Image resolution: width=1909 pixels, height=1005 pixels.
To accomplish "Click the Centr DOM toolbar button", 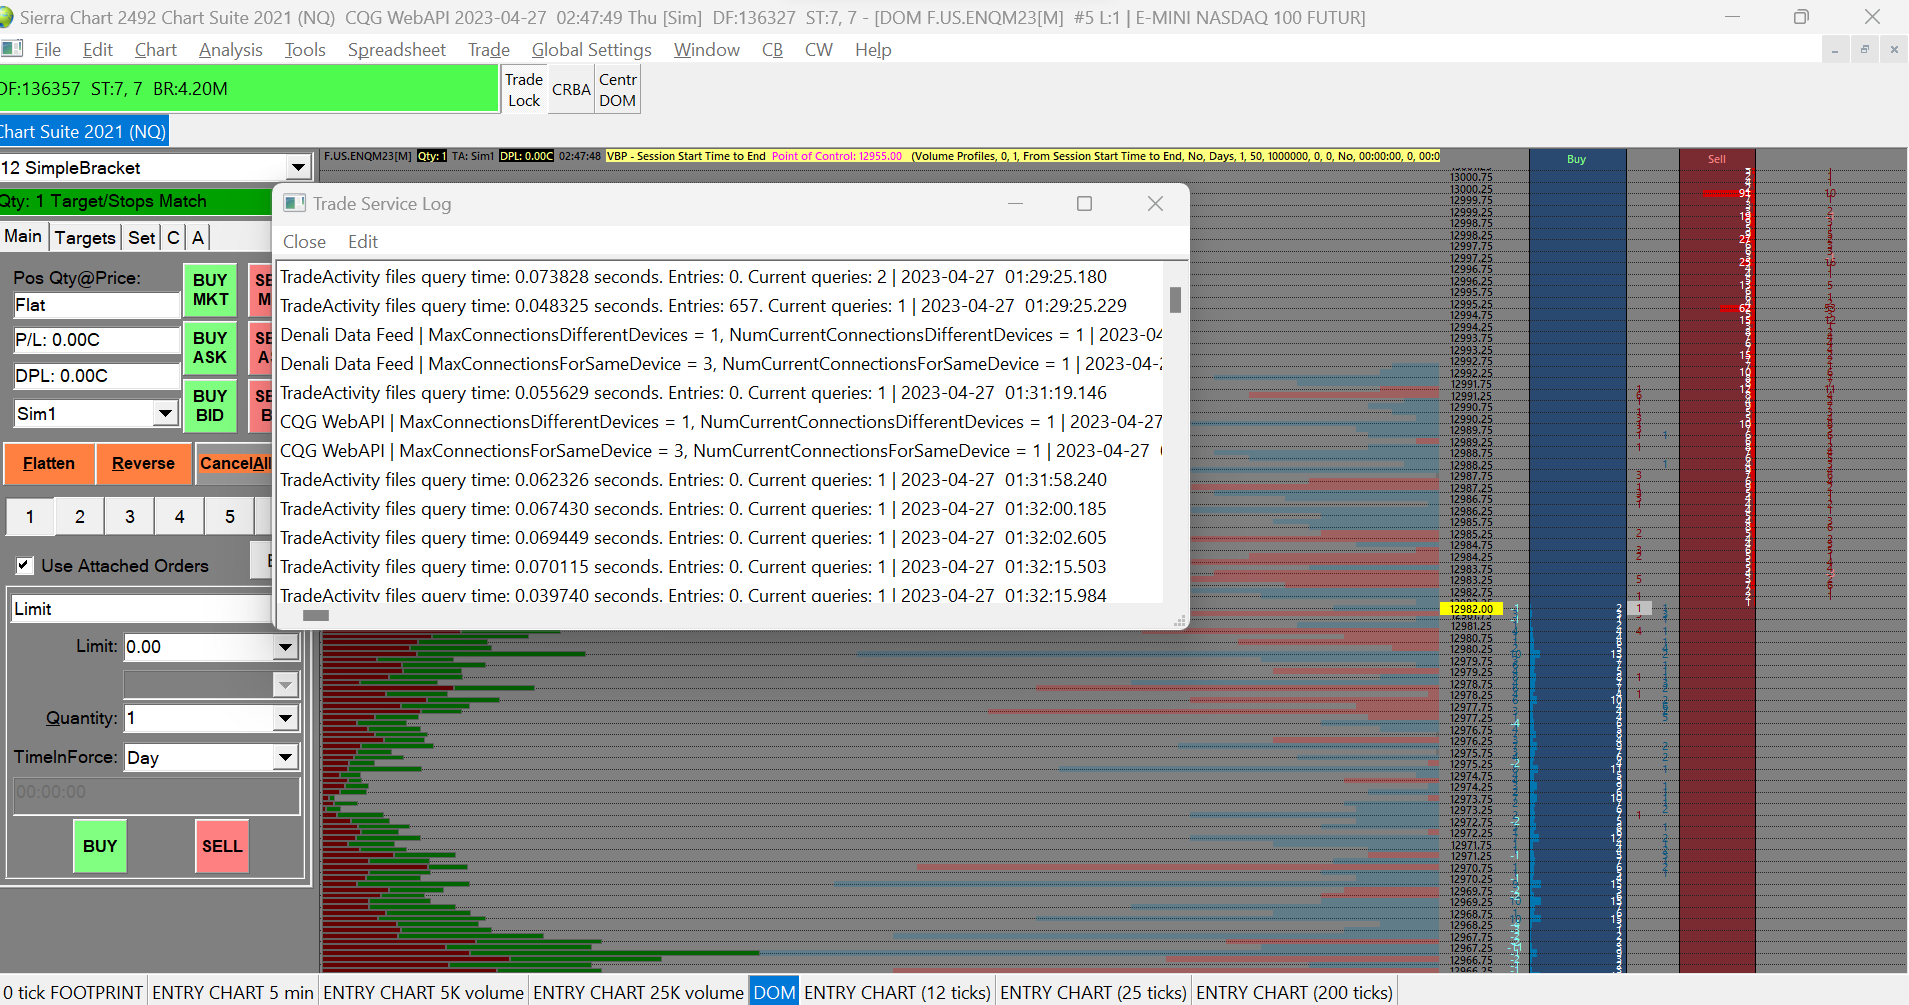I will point(617,90).
